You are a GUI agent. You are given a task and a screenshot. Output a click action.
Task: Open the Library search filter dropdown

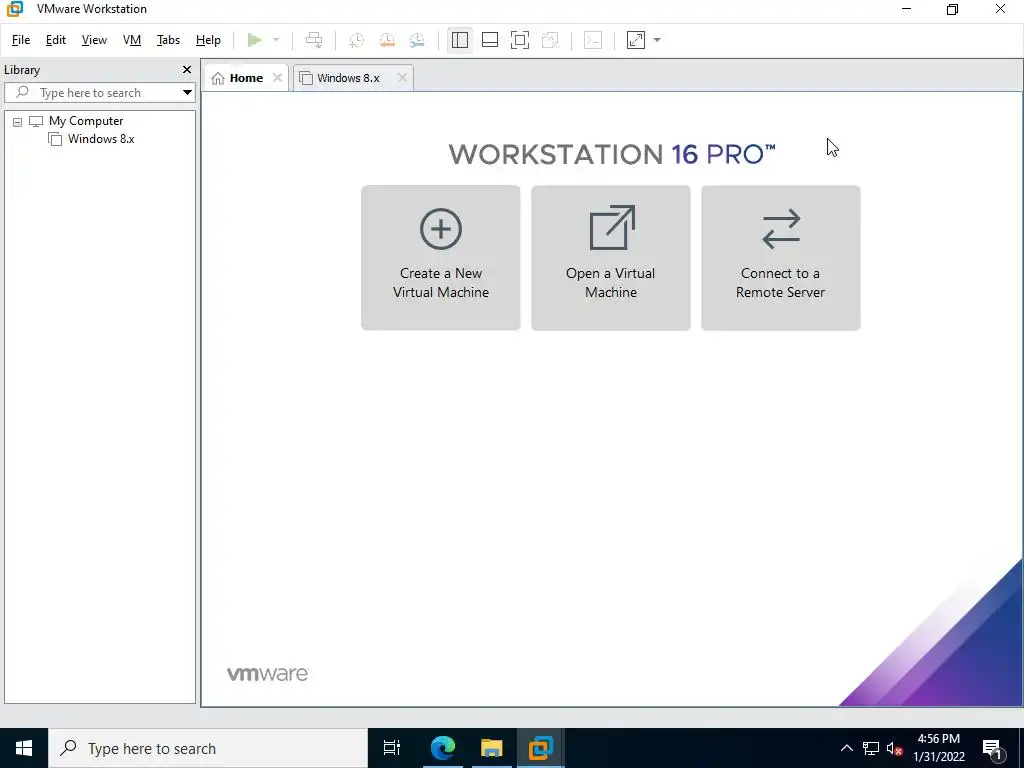[x=187, y=93]
